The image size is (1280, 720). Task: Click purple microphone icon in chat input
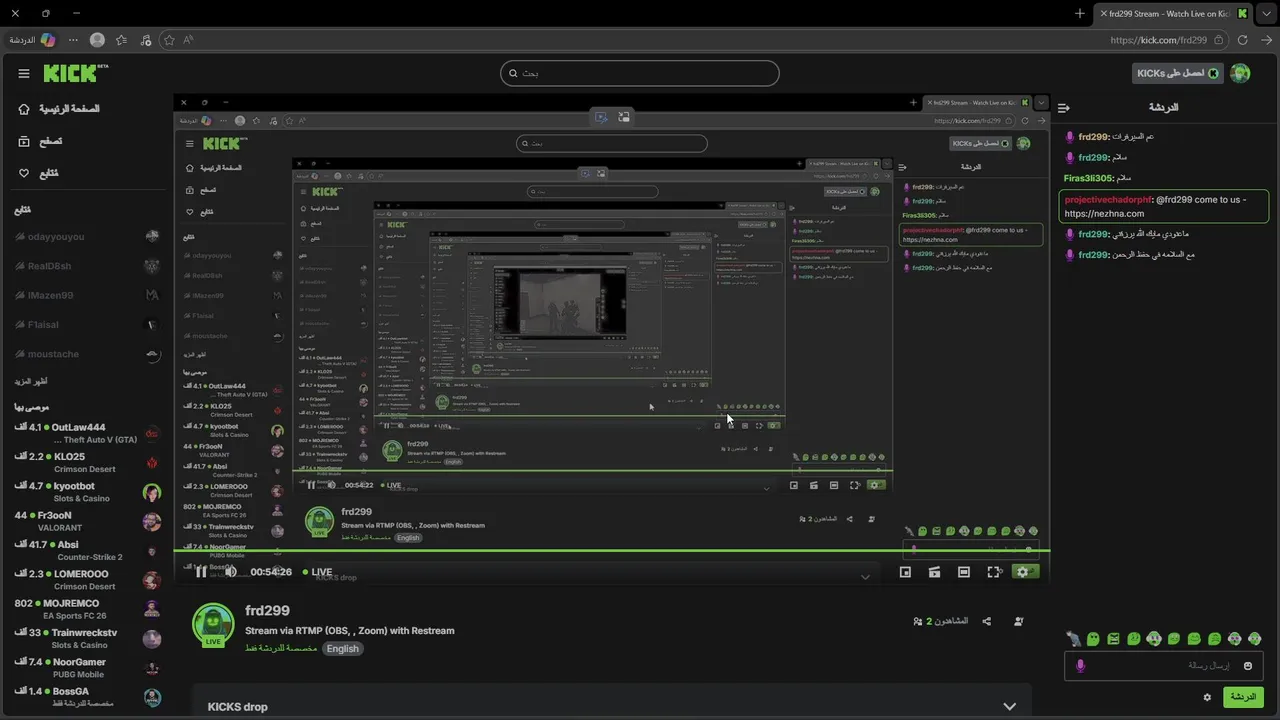pos(1080,666)
